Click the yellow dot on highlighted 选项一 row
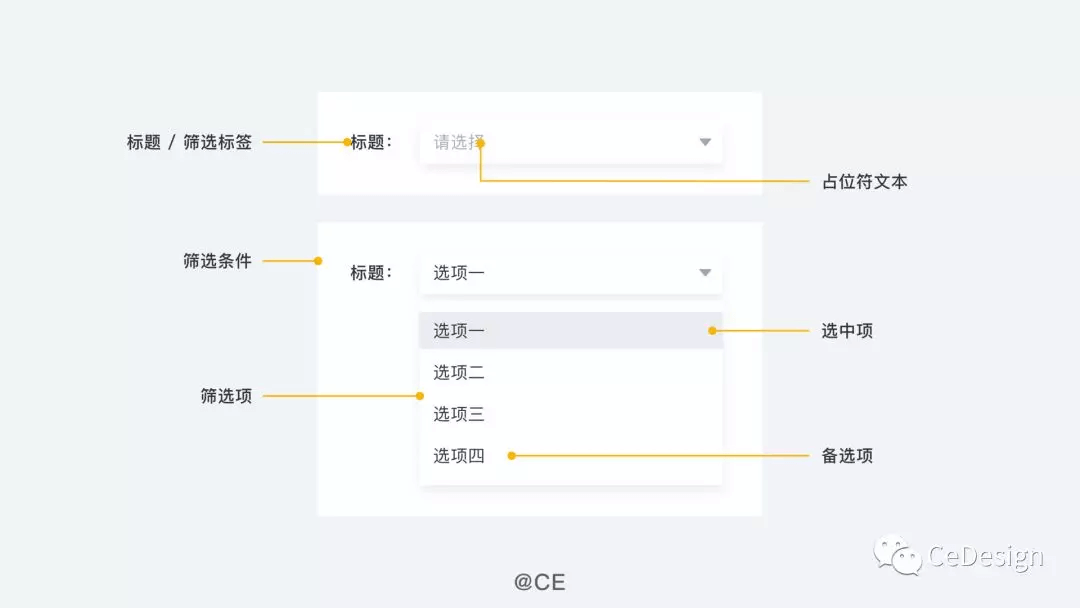Viewport: 1080px width, 608px height. pyautogui.click(x=712, y=331)
